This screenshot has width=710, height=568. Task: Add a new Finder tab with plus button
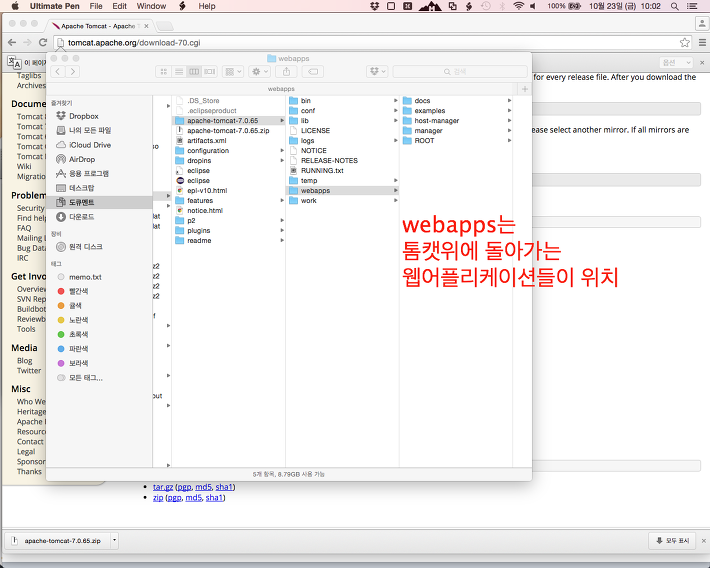tap(524, 89)
